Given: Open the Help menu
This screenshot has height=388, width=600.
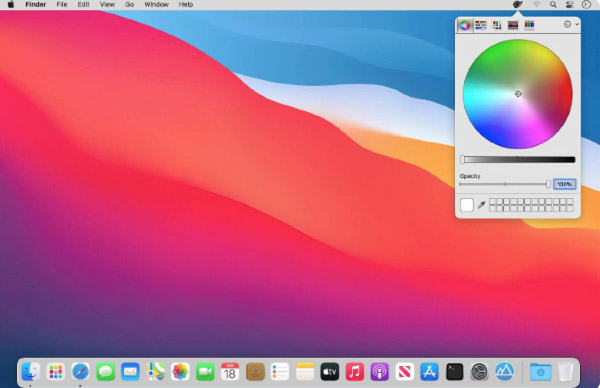Looking at the screenshot, I should point(186,5).
